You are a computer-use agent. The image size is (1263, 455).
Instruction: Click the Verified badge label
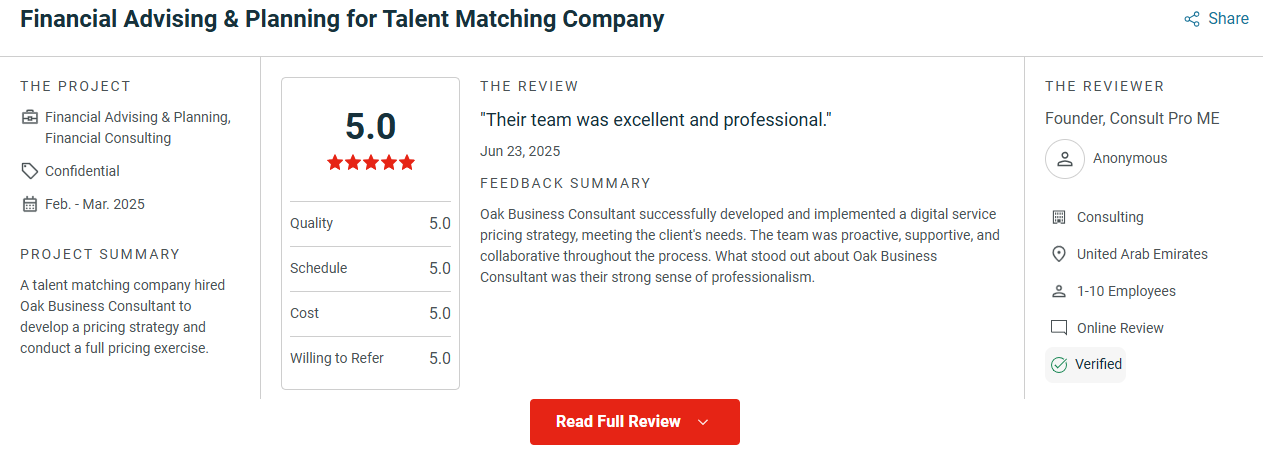point(1098,364)
